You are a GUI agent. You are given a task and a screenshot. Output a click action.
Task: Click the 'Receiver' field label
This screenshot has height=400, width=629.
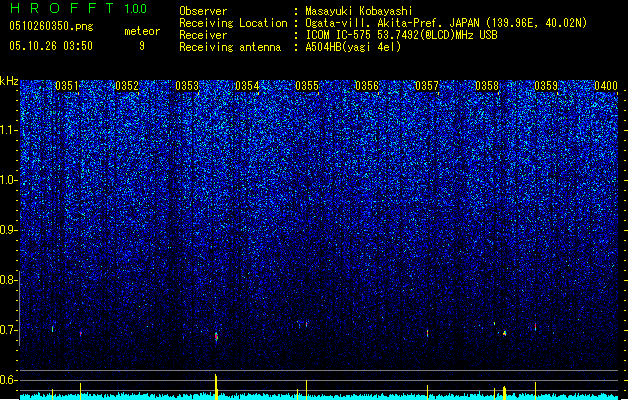click(203, 35)
